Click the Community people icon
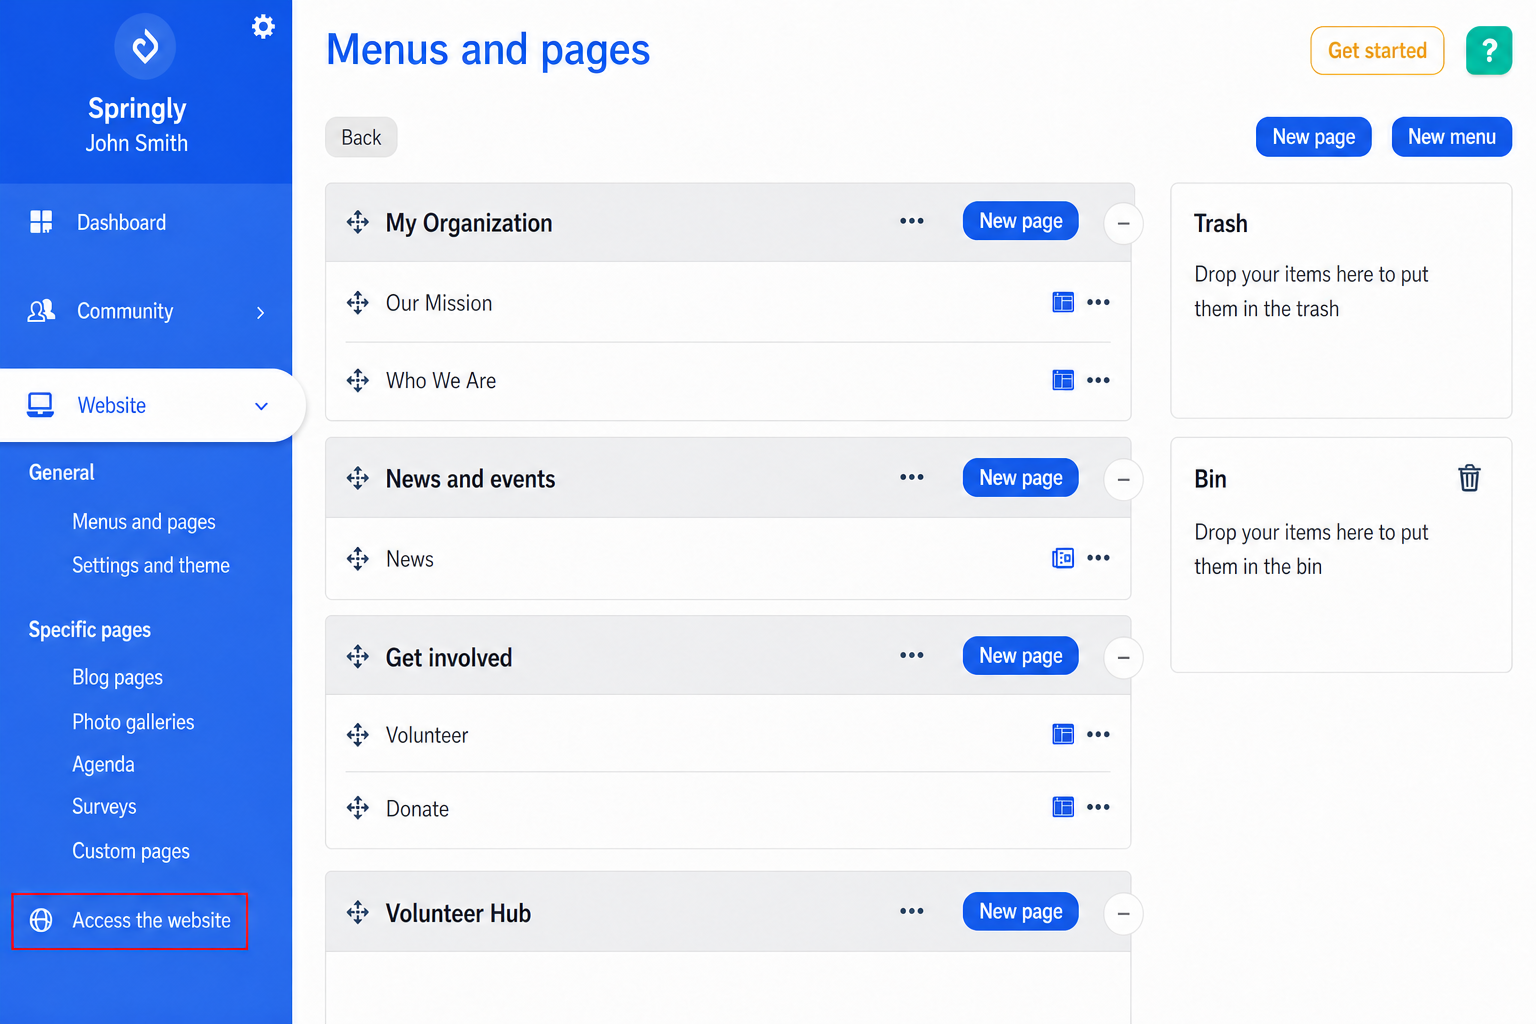 click(41, 311)
